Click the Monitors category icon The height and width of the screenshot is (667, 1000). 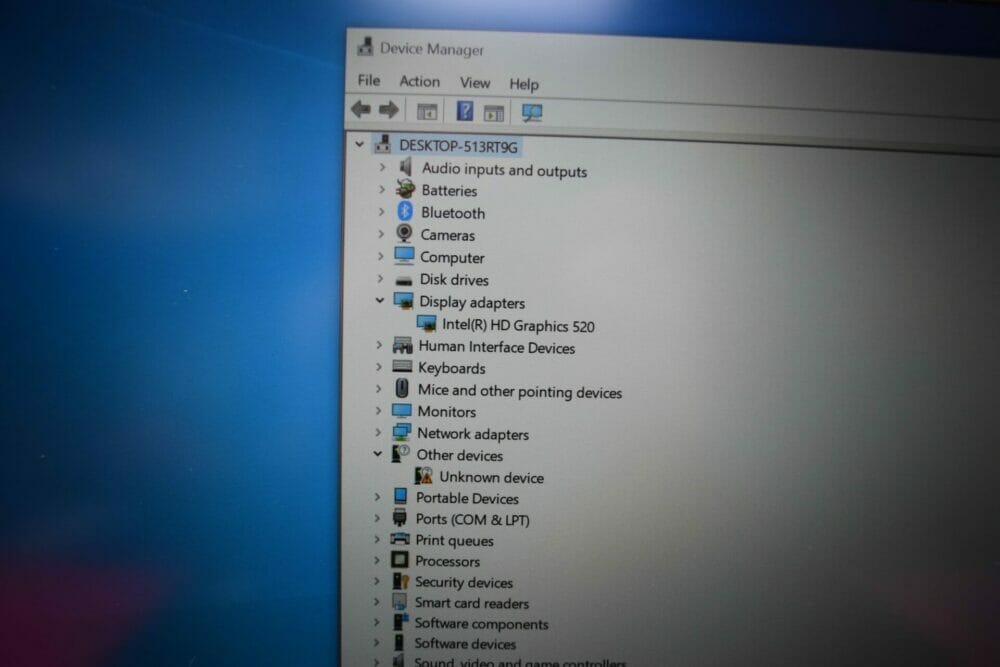pyautogui.click(x=402, y=410)
